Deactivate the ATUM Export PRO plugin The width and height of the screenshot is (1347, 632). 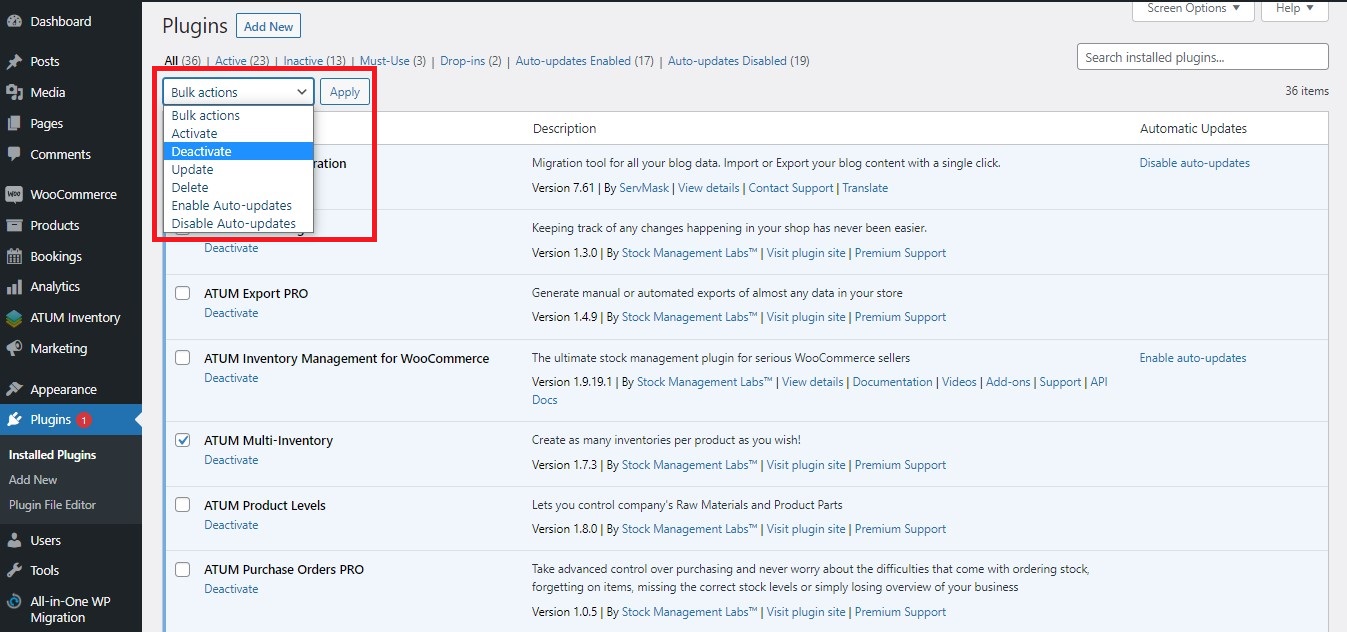point(231,313)
